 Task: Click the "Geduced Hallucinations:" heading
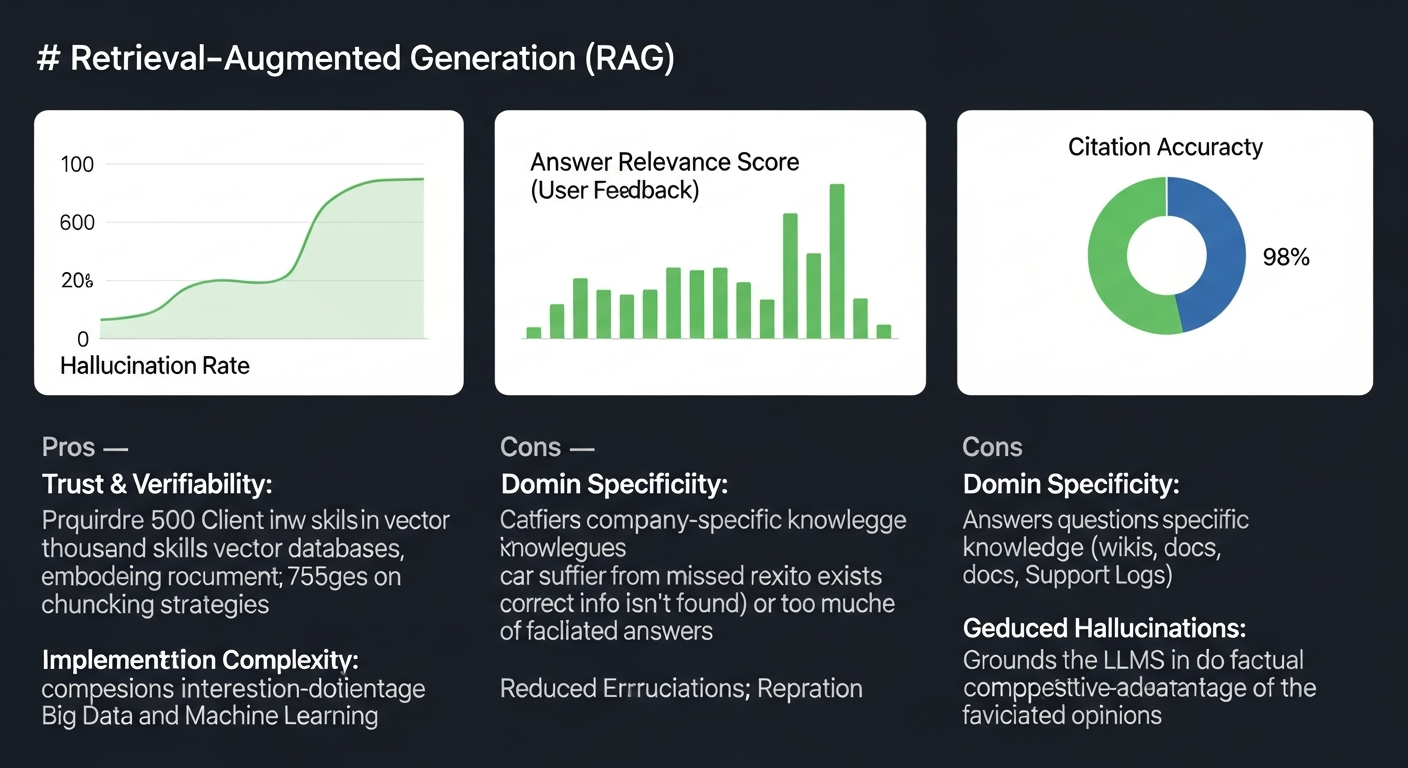1104,629
